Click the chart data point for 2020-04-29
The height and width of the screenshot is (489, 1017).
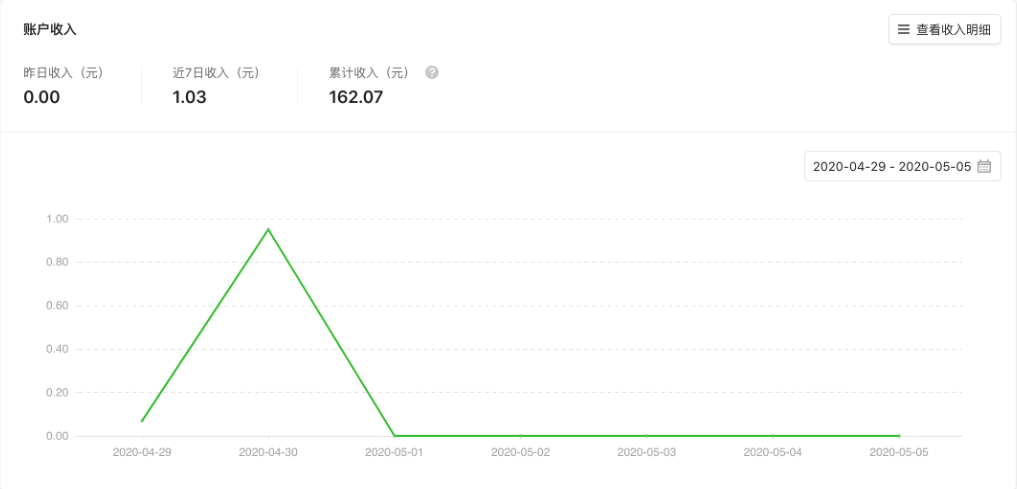pyautogui.click(x=142, y=421)
